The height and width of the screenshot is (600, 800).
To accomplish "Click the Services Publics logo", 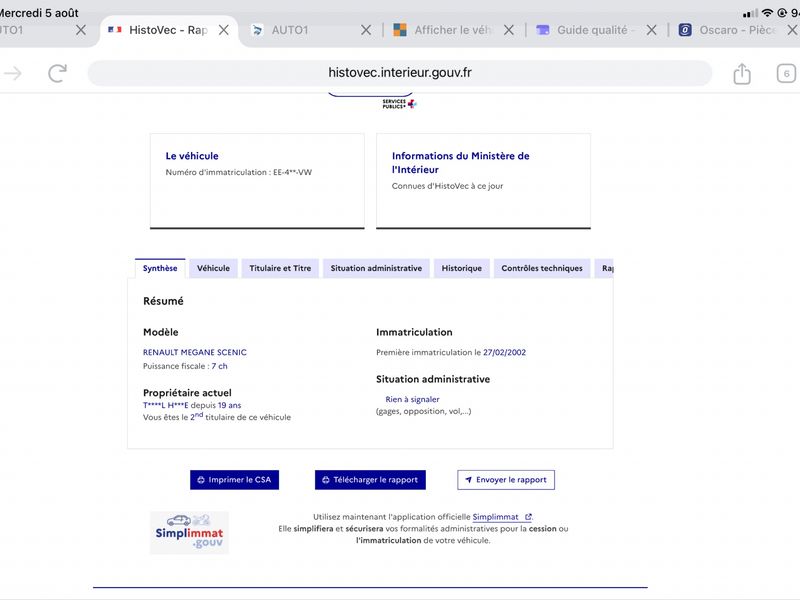I will (x=399, y=104).
